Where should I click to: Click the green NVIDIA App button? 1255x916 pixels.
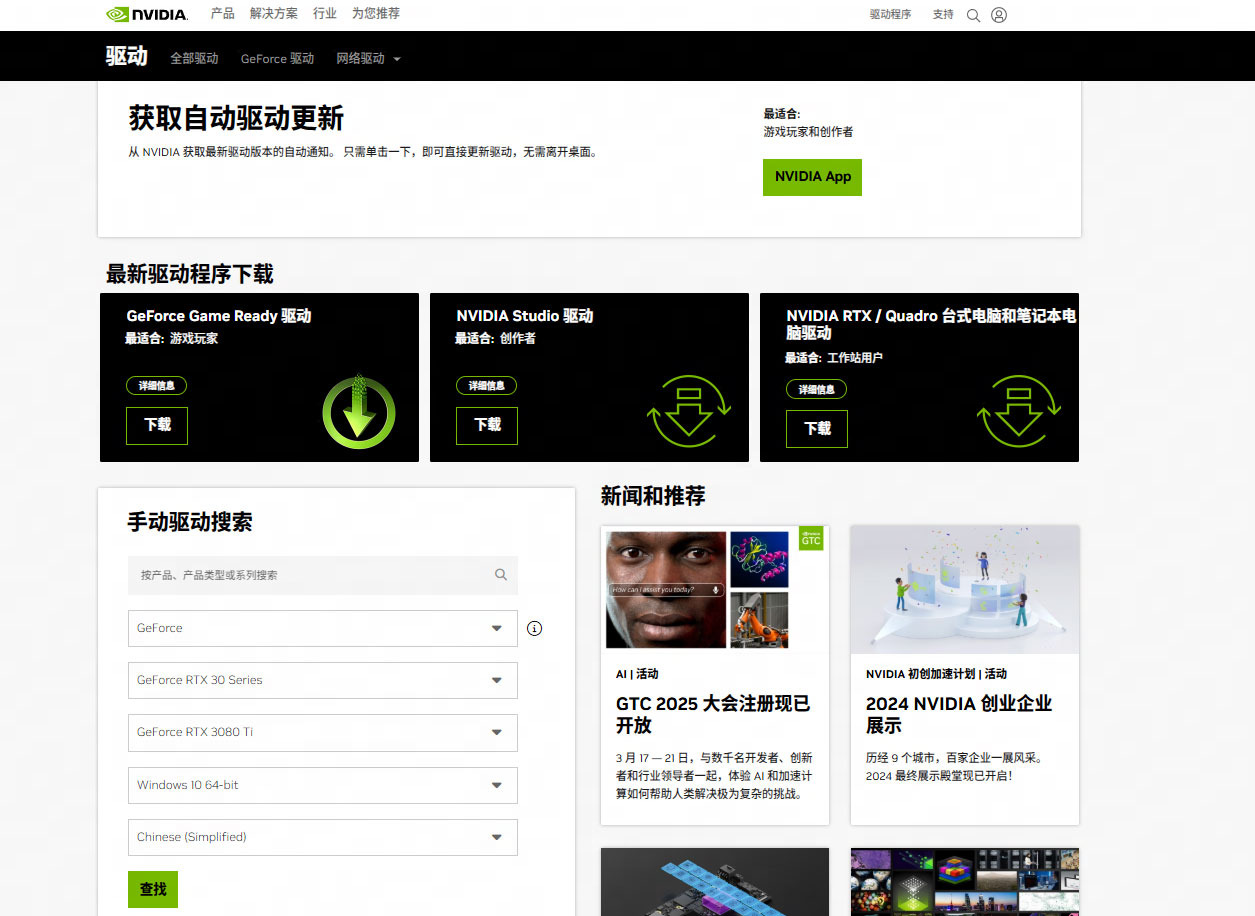click(x=812, y=177)
